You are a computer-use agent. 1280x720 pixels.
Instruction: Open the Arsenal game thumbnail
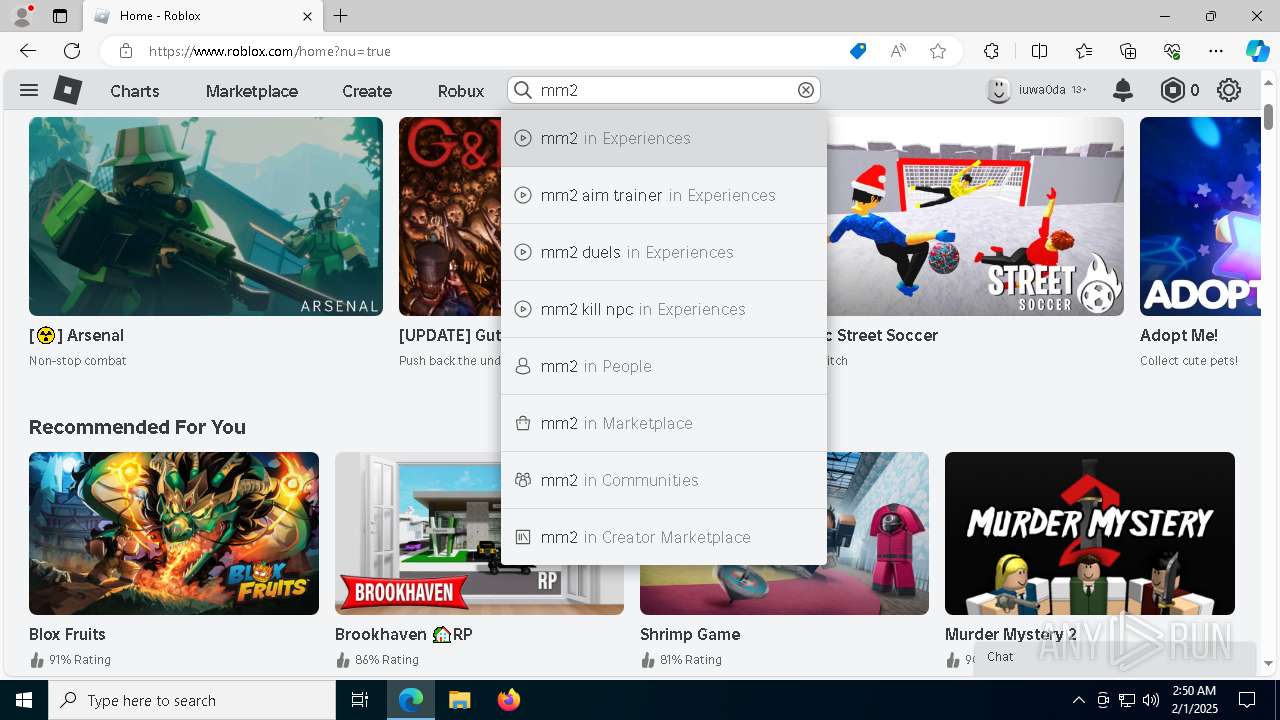pyautogui.click(x=206, y=216)
